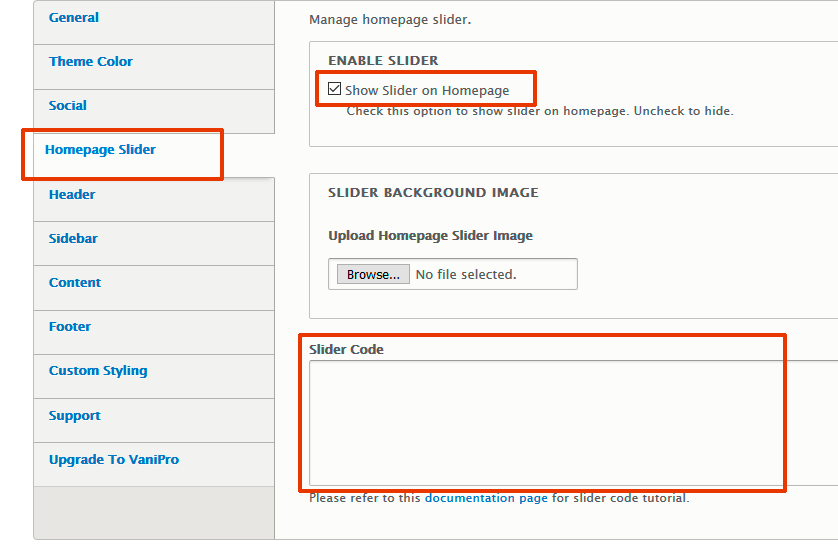This screenshot has height=547, width=838.
Task: Focus the Slider Code text area
Action: click(x=545, y=422)
